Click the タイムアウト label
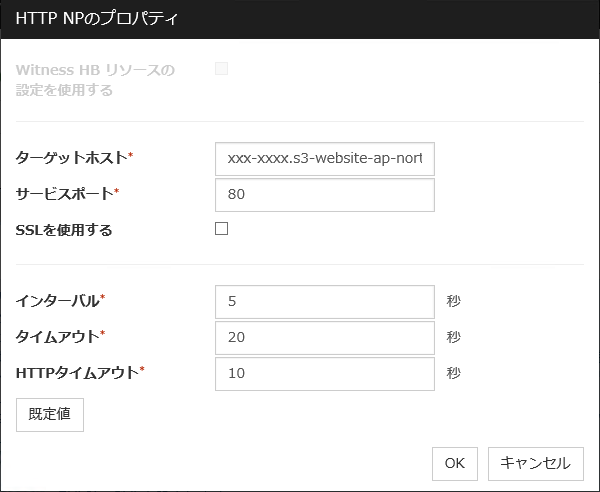Screen dimensions: 600x492 click(x=58, y=337)
